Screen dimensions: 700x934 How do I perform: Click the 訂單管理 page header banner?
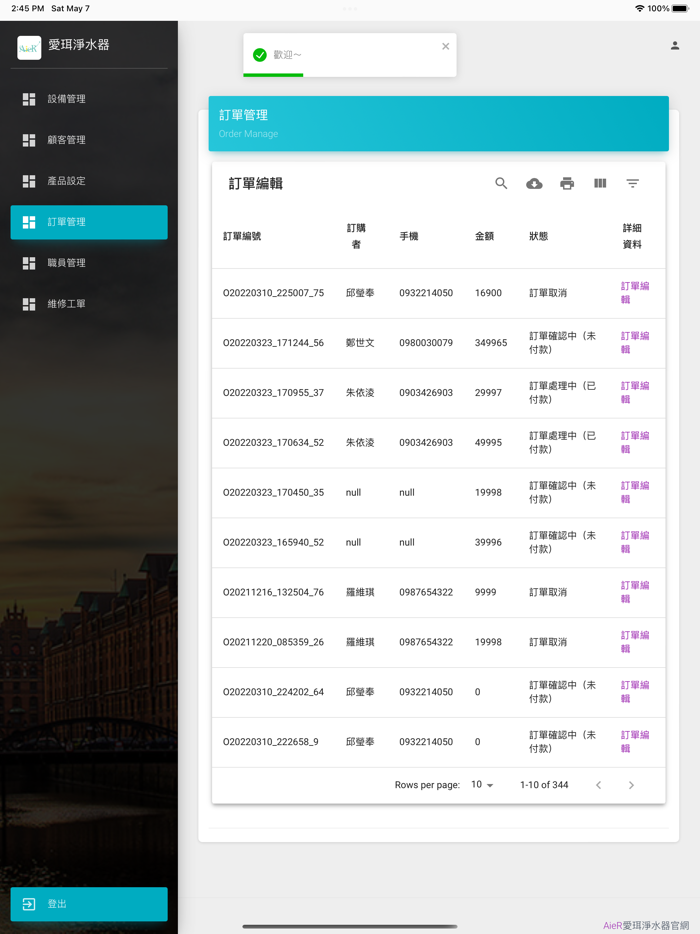click(x=438, y=123)
